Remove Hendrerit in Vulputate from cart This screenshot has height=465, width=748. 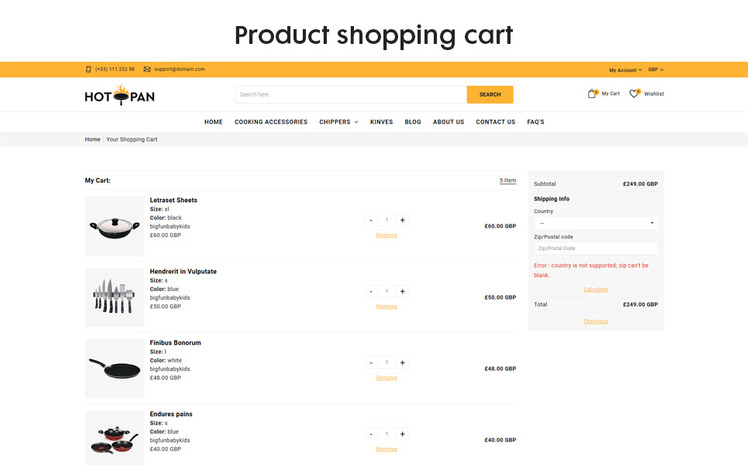click(x=386, y=306)
